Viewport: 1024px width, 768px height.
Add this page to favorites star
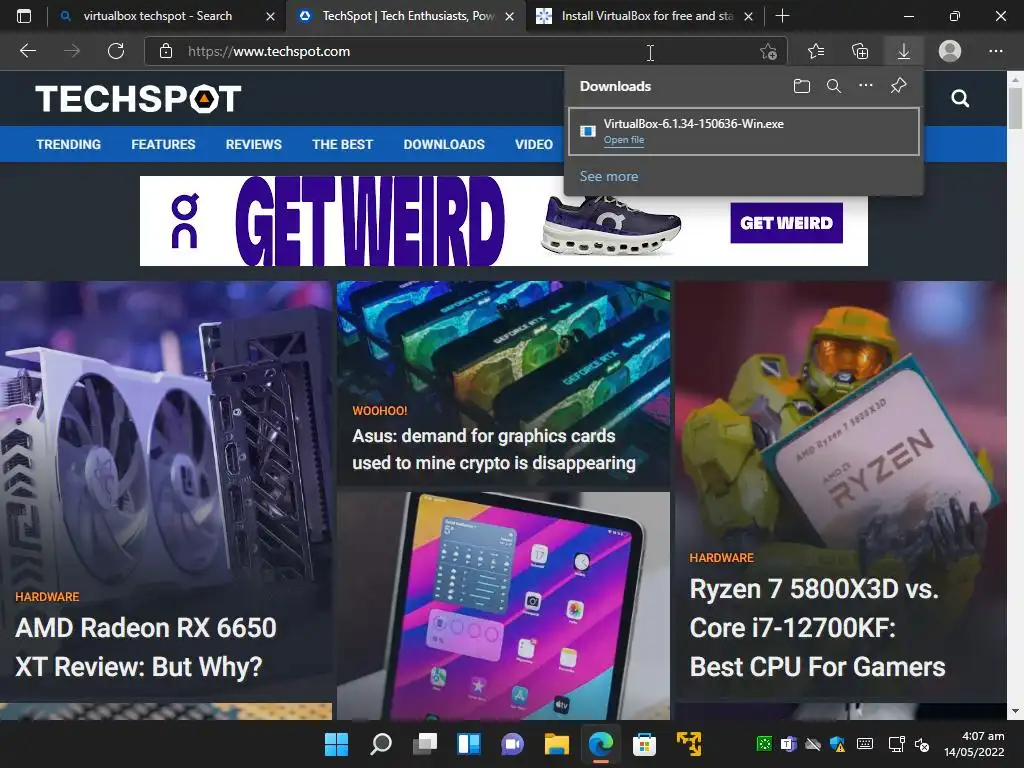click(769, 51)
